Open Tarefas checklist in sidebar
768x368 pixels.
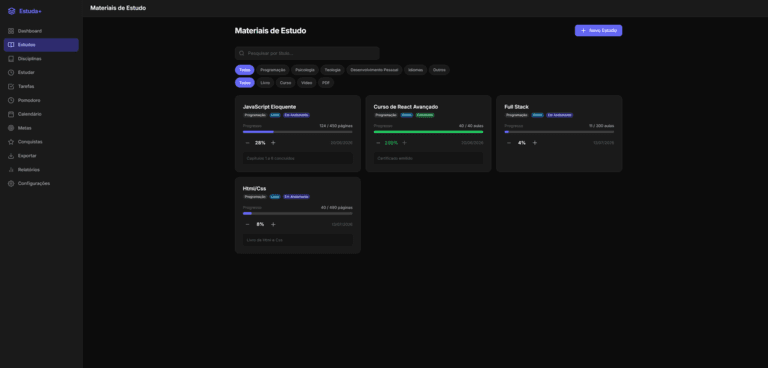(41, 86)
